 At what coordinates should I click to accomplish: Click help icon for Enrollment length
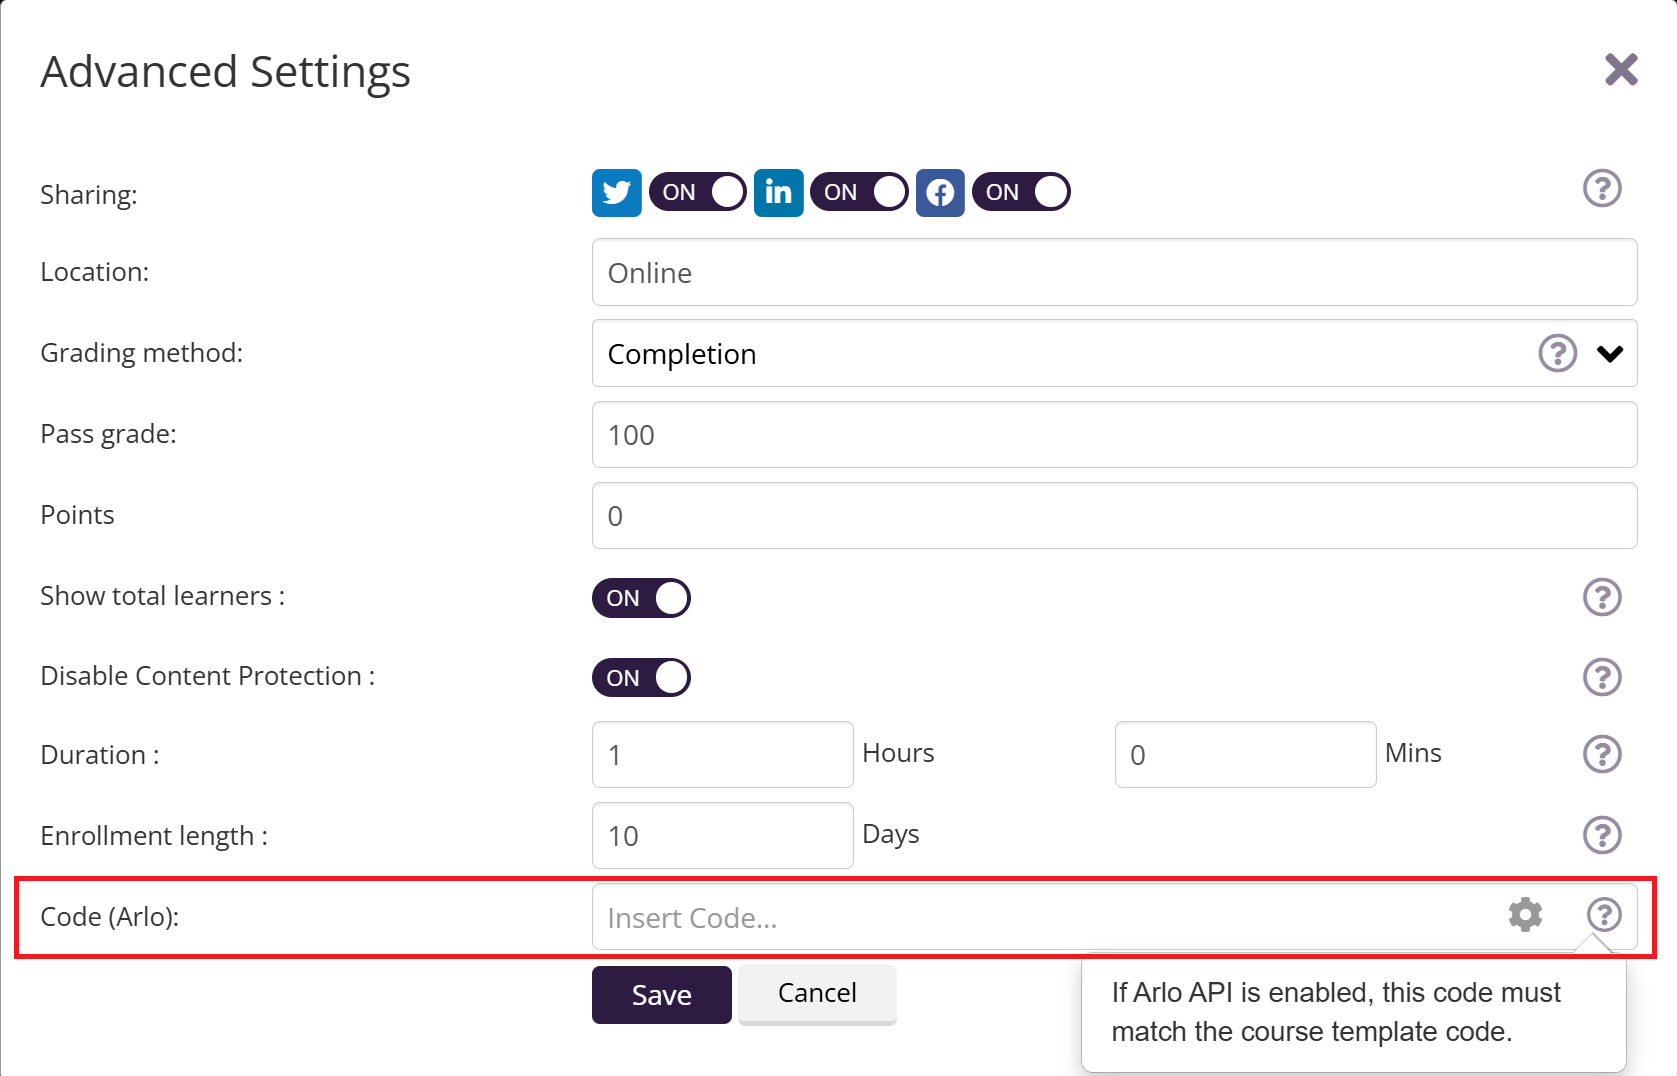1602,835
